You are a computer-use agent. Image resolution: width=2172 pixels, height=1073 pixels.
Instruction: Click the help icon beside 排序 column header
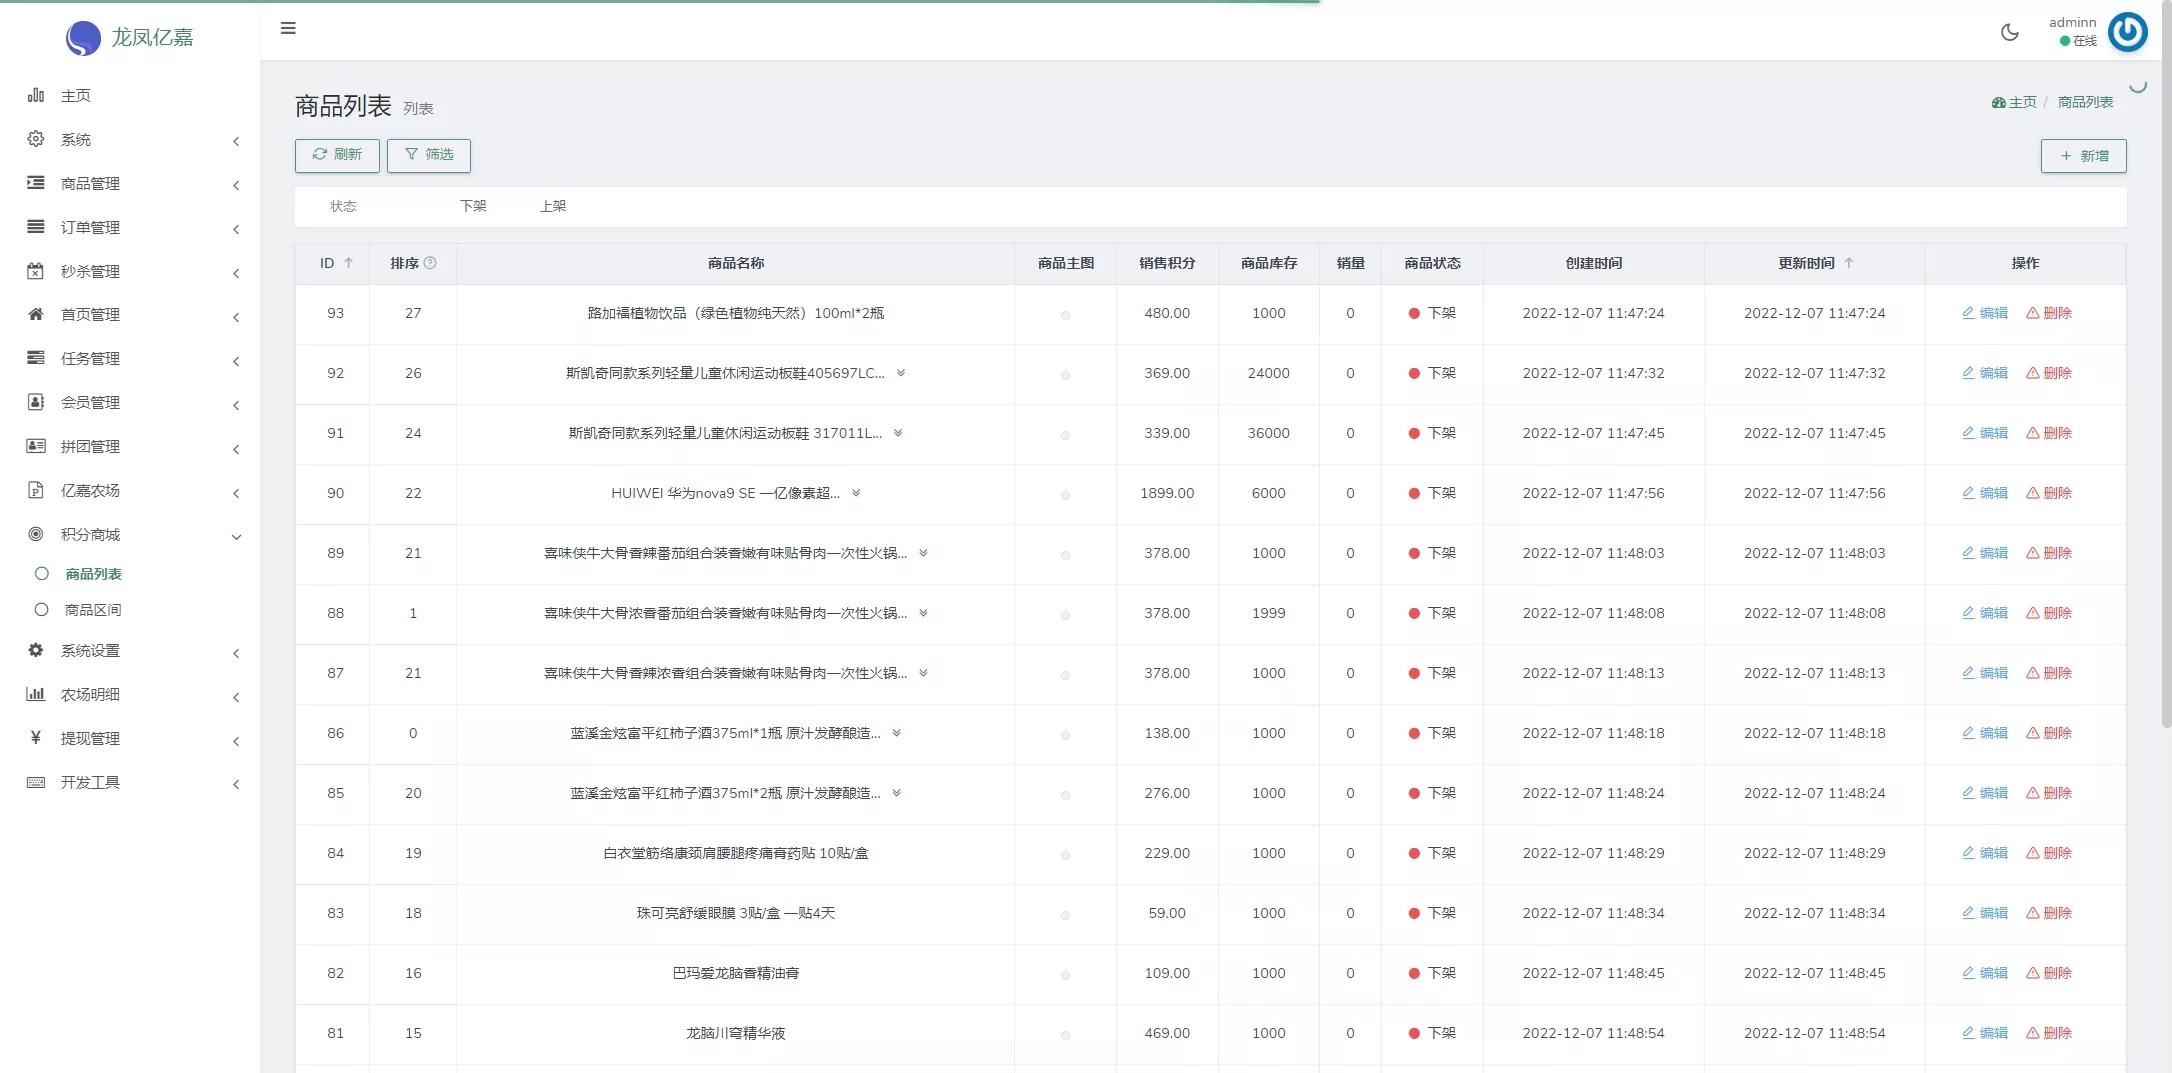pos(430,263)
